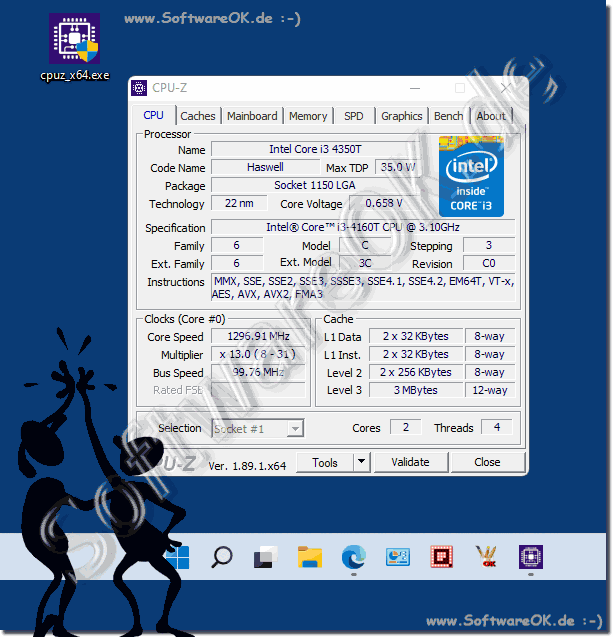Screen dimensions: 613x637
Task: Select the SPD tab
Action: coord(354,116)
